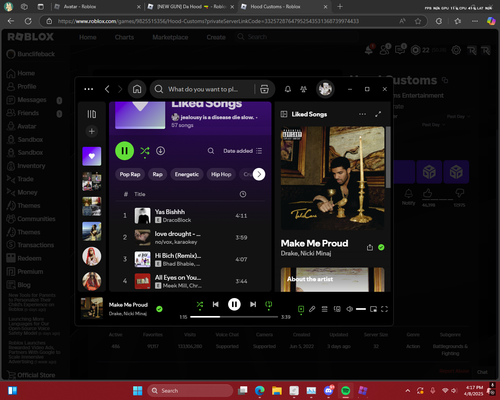
Task: Mute the Spotify volume
Action: (x=349, y=309)
